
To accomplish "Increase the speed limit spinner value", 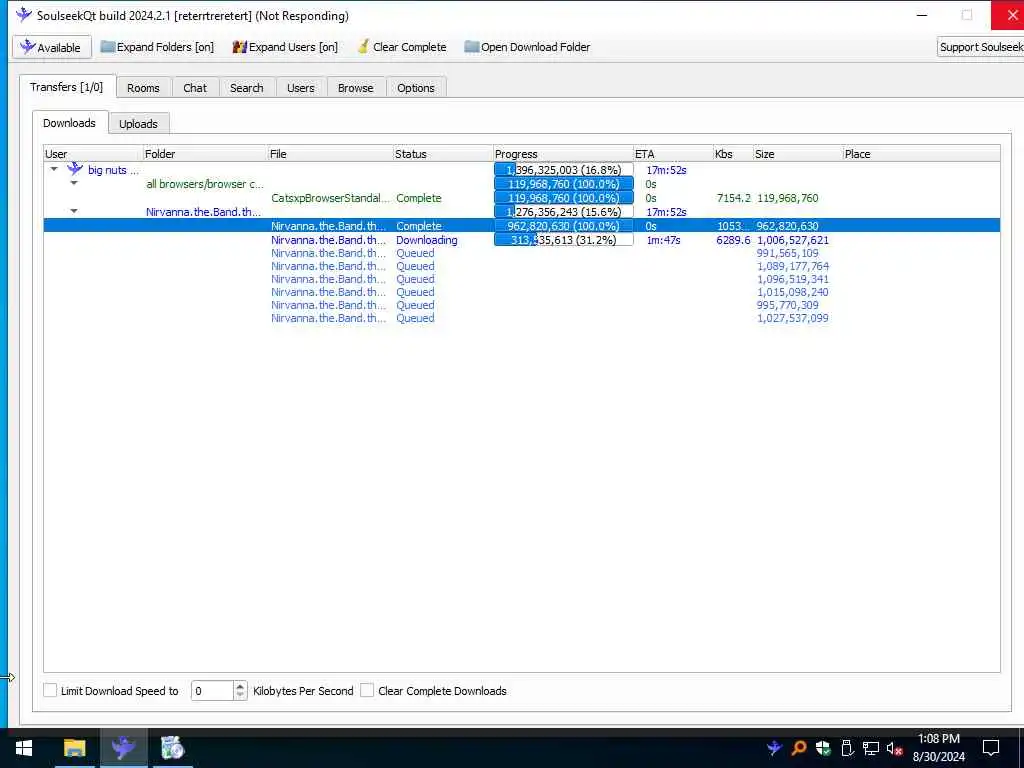I will [x=240, y=686].
